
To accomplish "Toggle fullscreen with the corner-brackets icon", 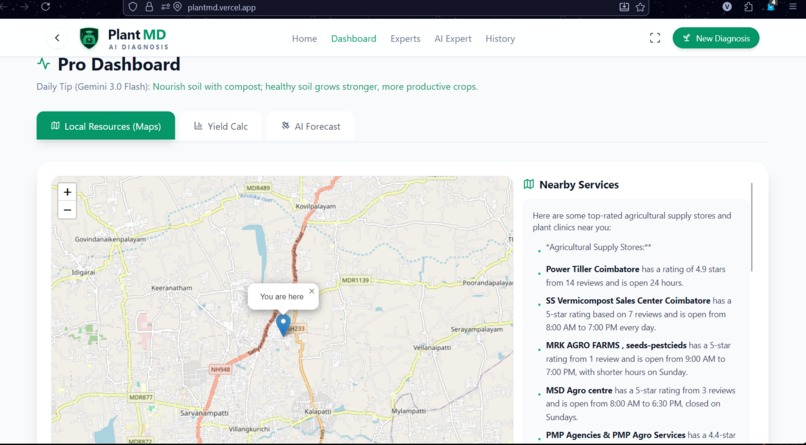I will [655, 38].
